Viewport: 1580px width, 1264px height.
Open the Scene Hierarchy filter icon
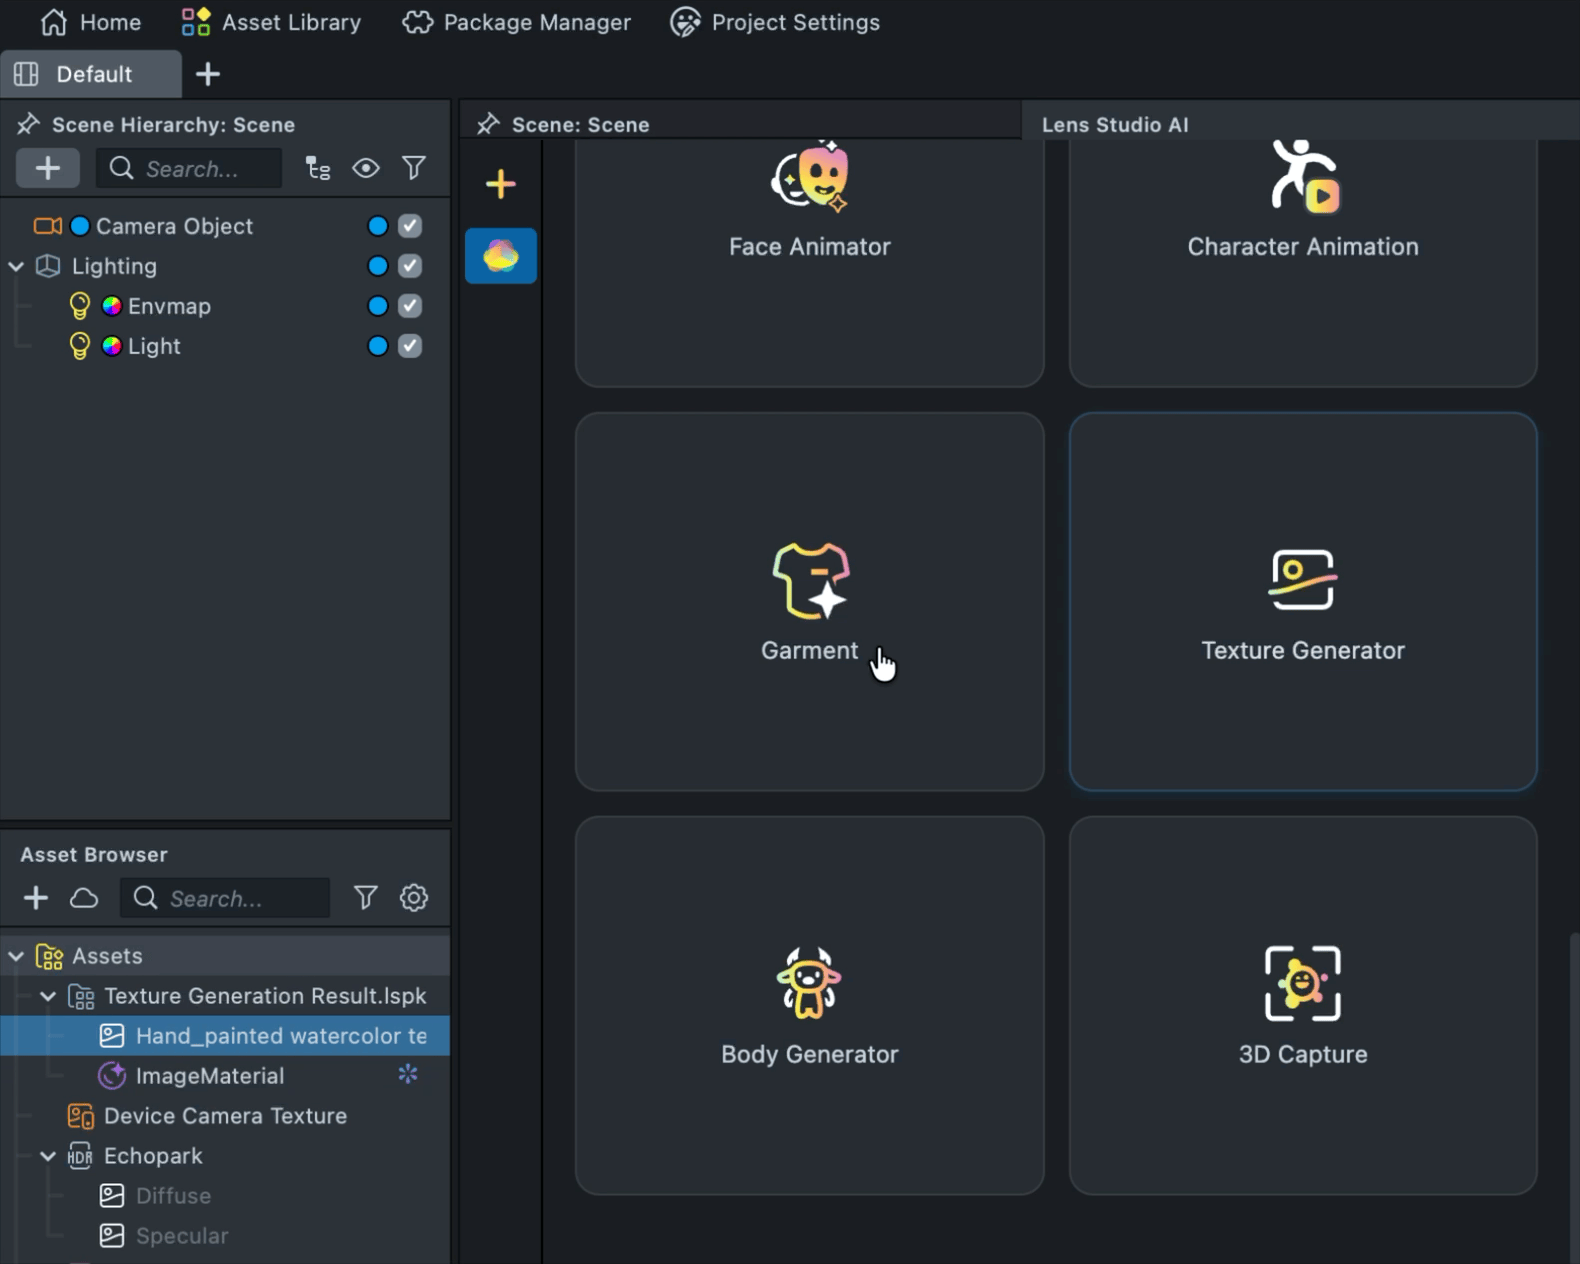point(414,168)
